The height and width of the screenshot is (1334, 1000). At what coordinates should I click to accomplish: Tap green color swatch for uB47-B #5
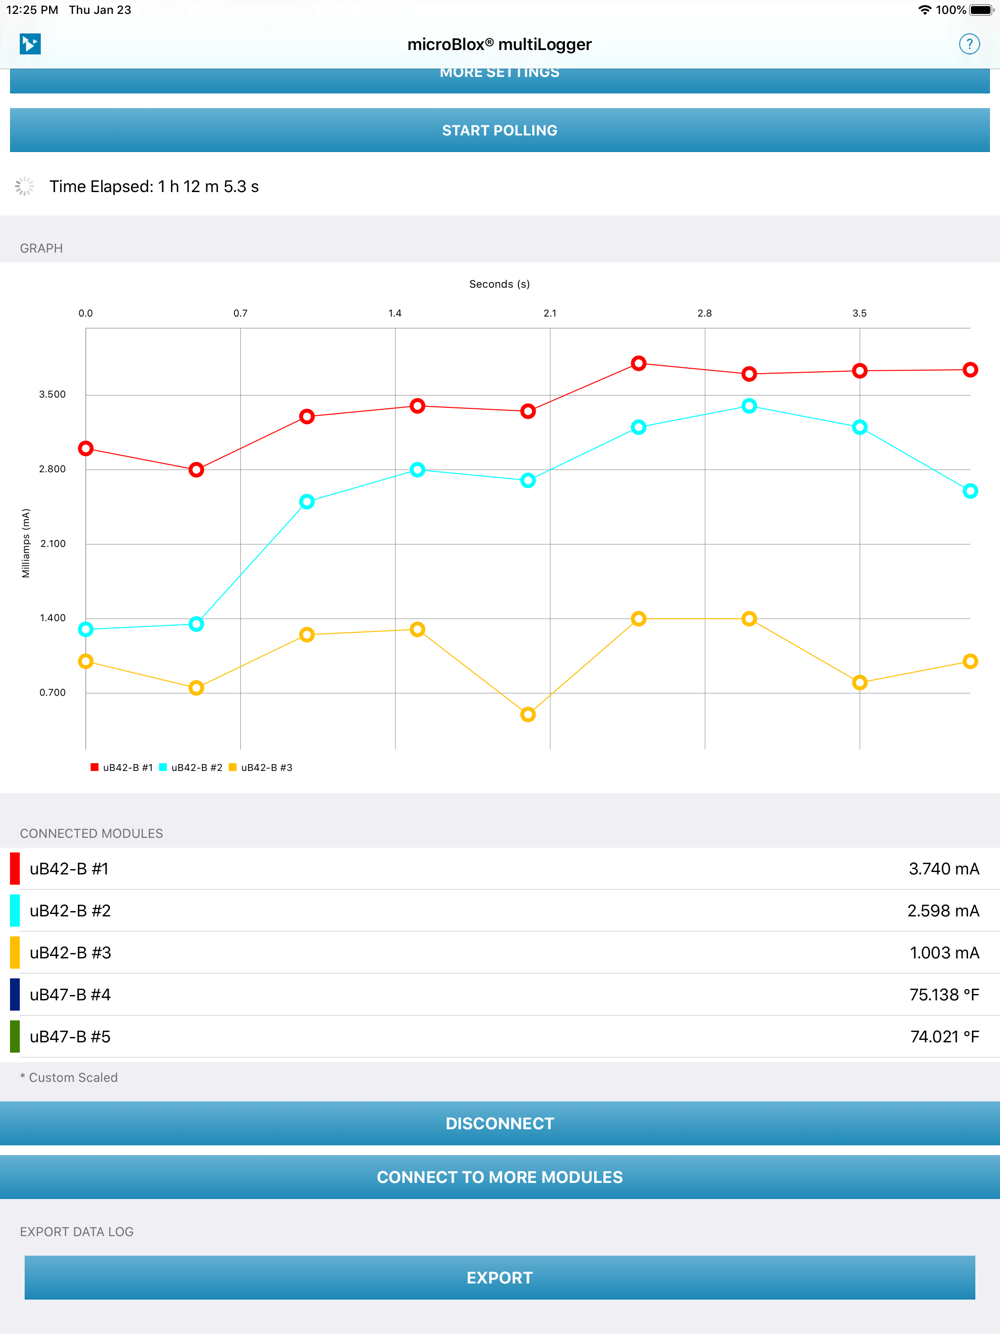[x=15, y=1037]
